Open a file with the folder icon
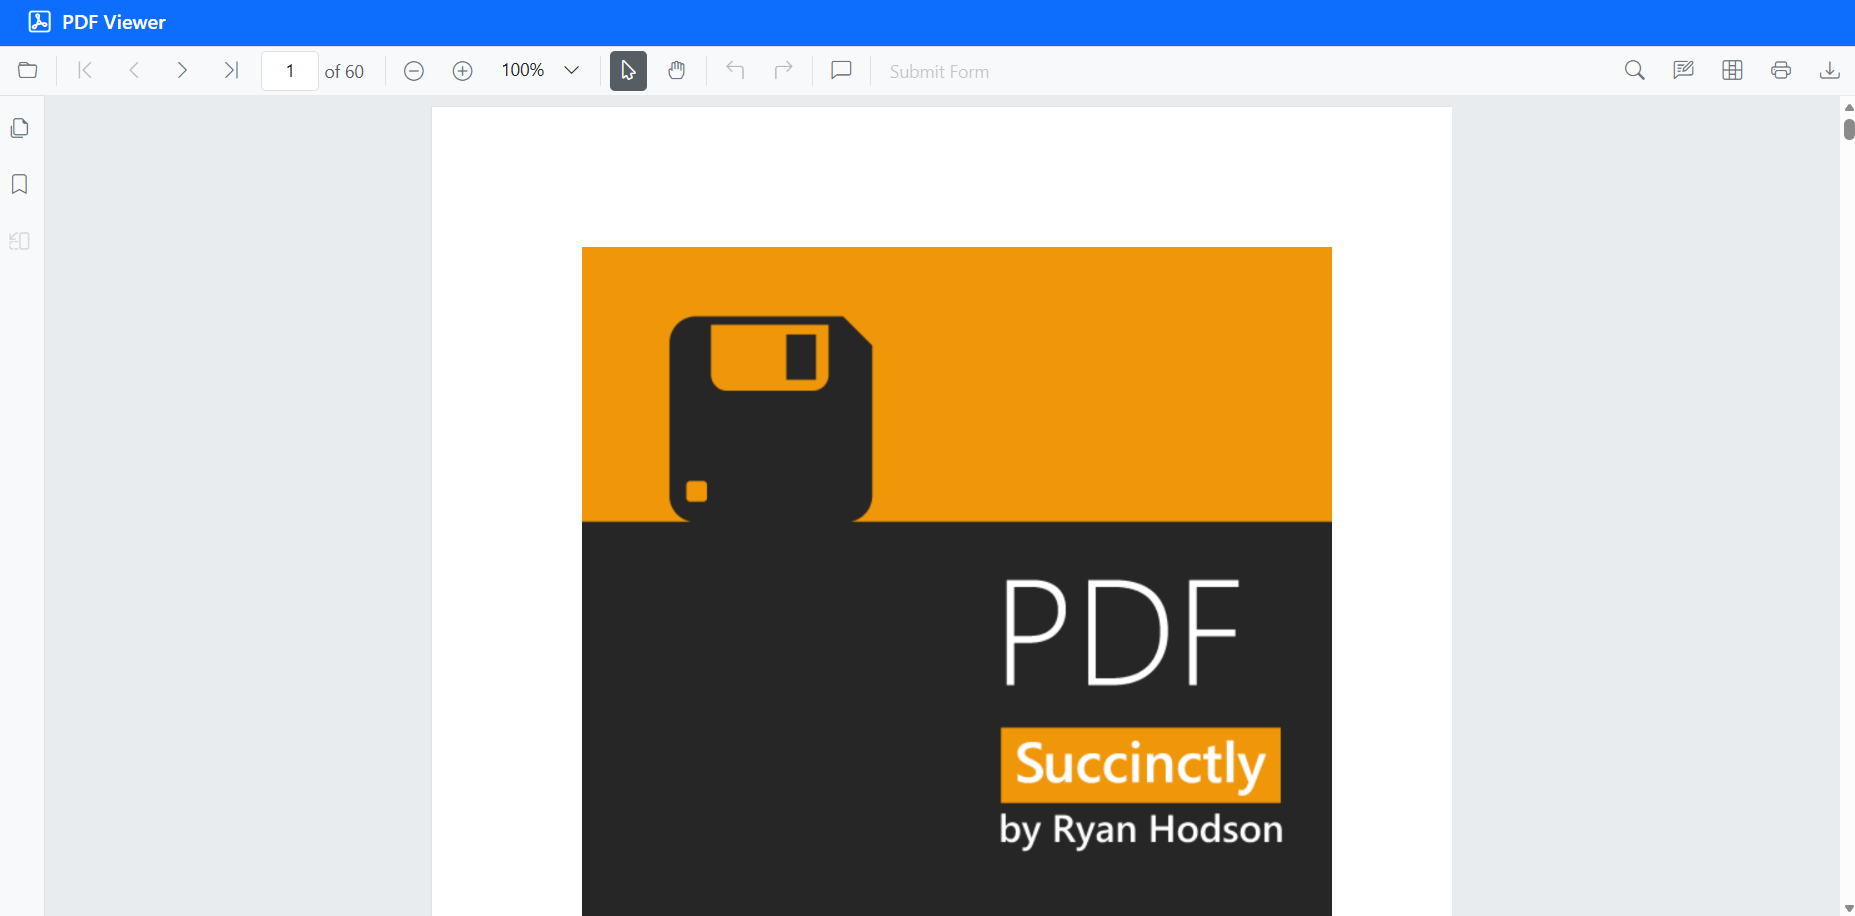Screen dimensions: 1855x916 click(x=28, y=71)
